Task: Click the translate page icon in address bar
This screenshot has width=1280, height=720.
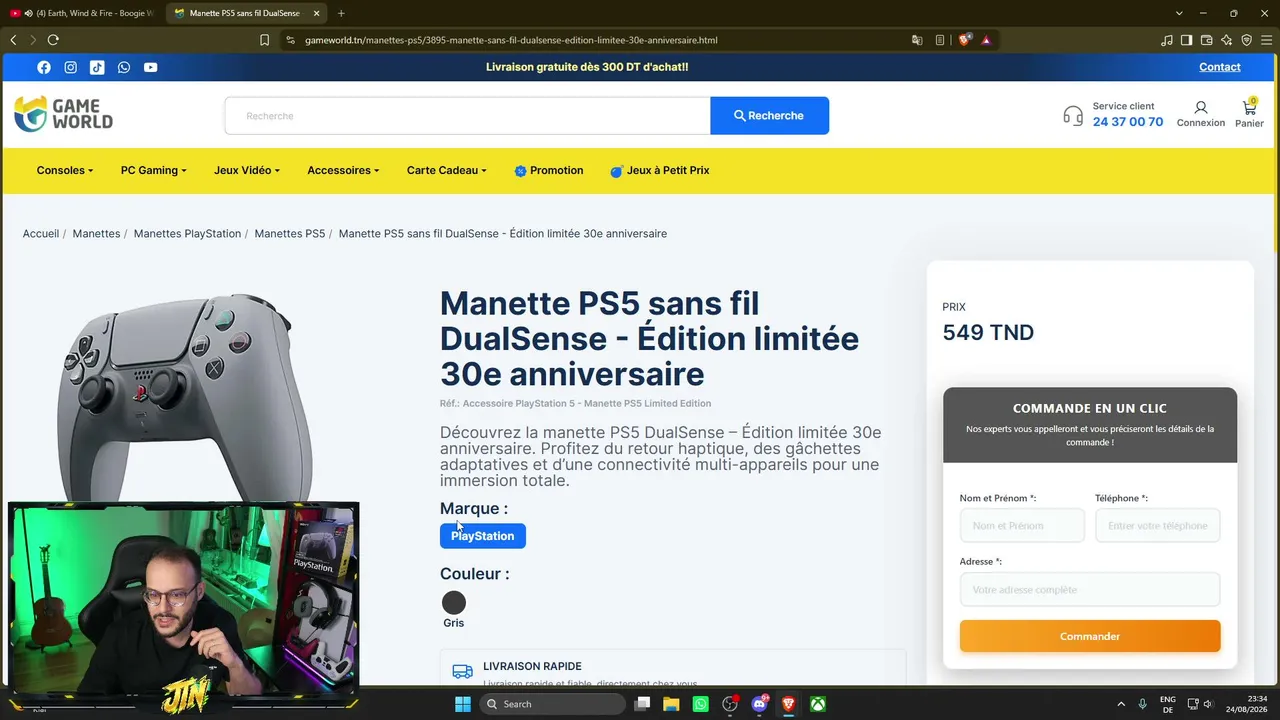Action: 917,40
